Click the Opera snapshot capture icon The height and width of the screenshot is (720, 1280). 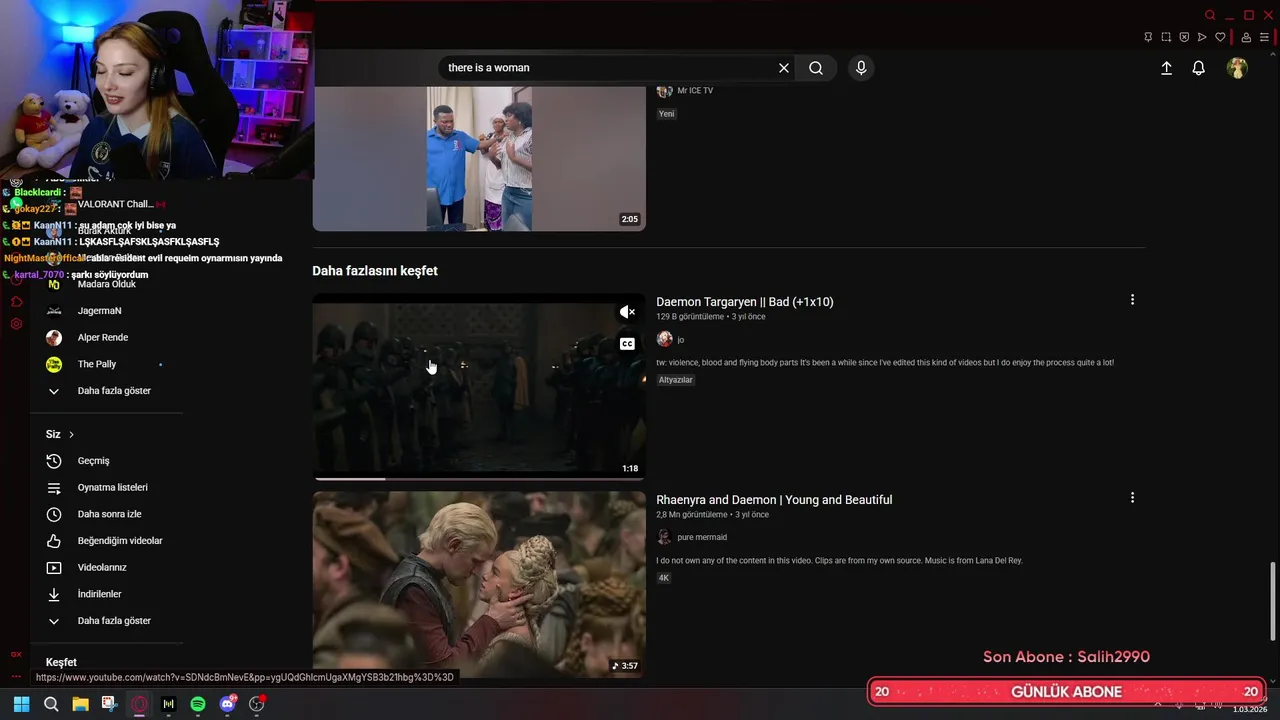pos(1166,37)
